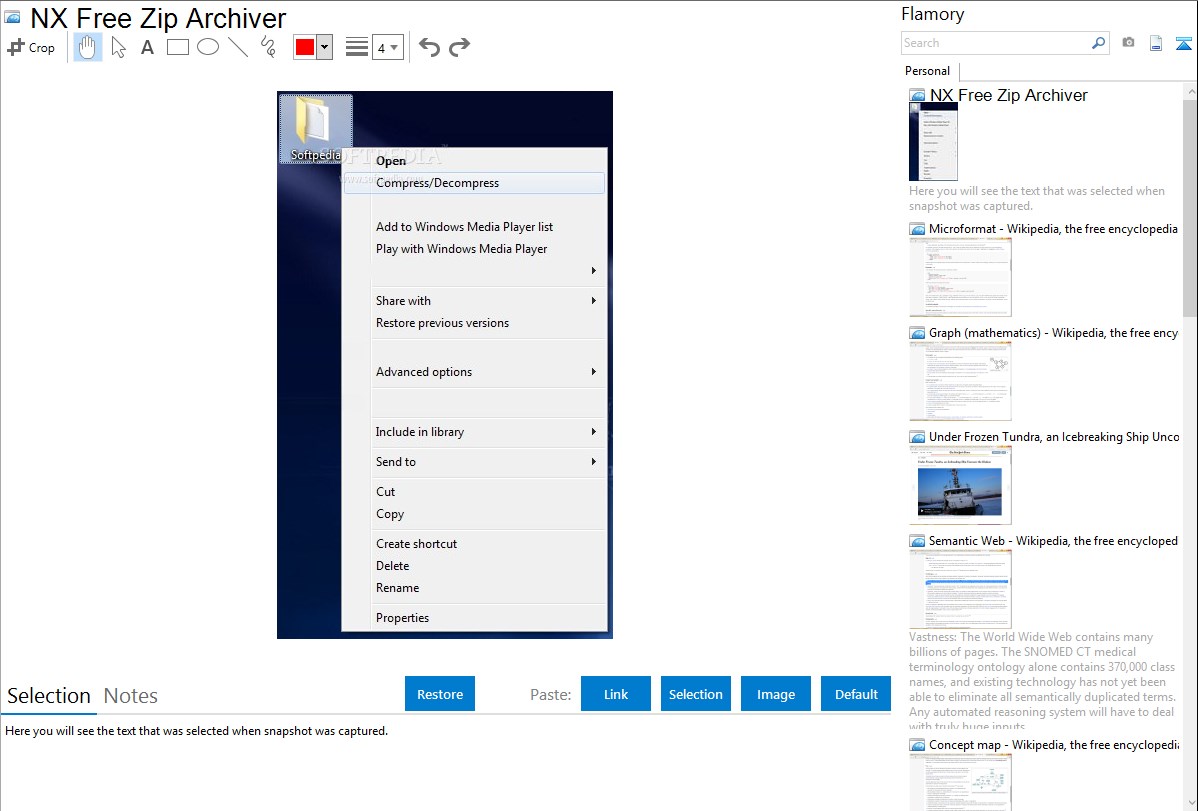The image size is (1198, 811).
Task: Open the Microformat - Wikipedia snapshot title
Action: click(1053, 229)
